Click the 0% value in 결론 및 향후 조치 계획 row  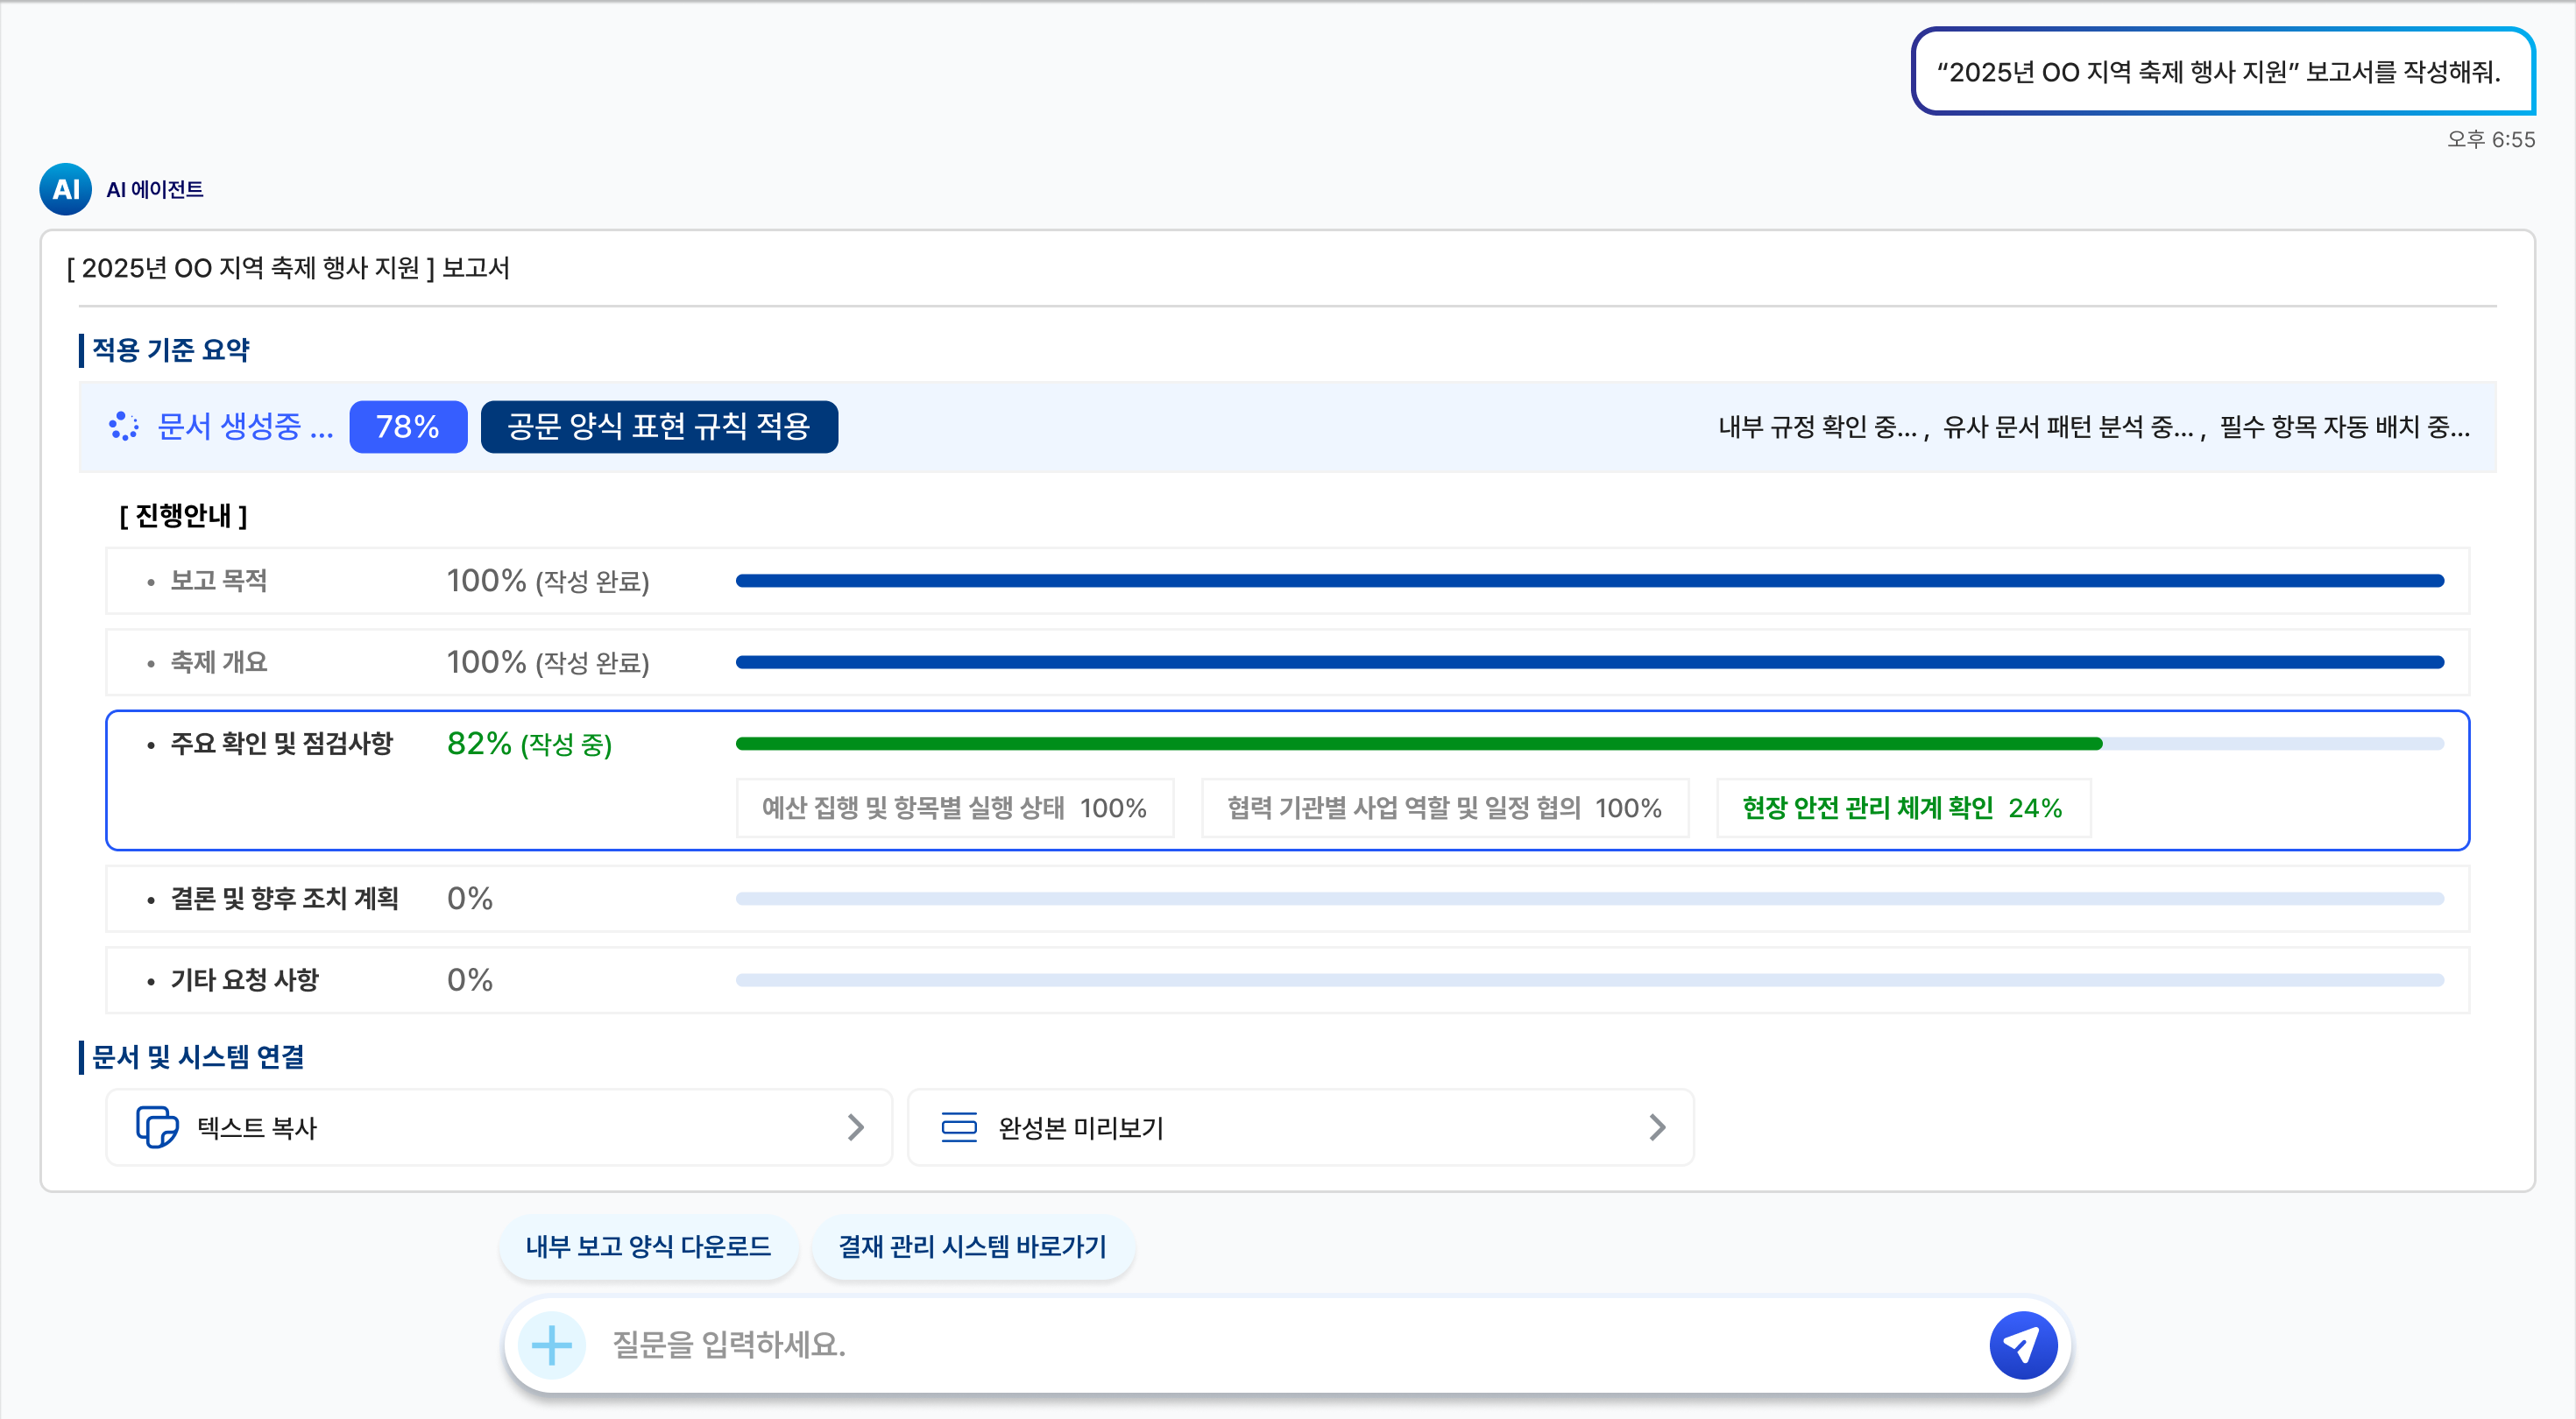point(470,899)
